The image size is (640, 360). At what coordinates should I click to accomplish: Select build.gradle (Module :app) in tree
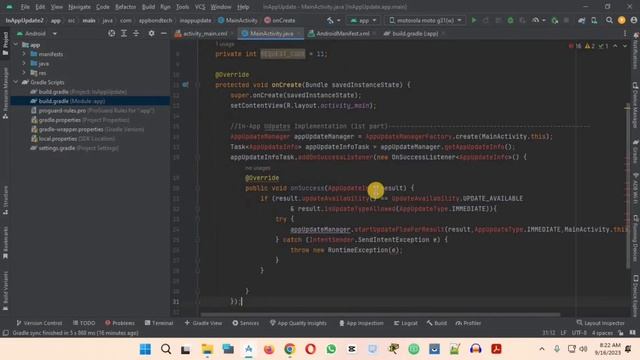point(90,101)
